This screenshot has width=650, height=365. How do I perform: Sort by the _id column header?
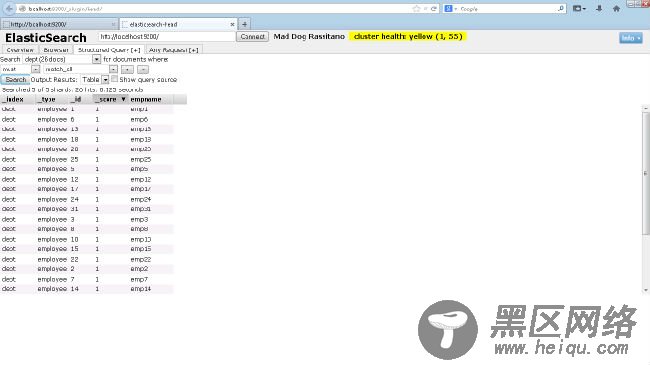pos(80,100)
